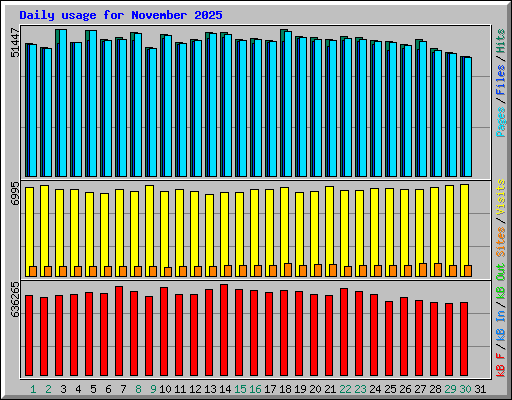The height and width of the screenshot is (400, 512).
Task: Click the red kB F bar for day 14
Action: [x=224, y=330]
